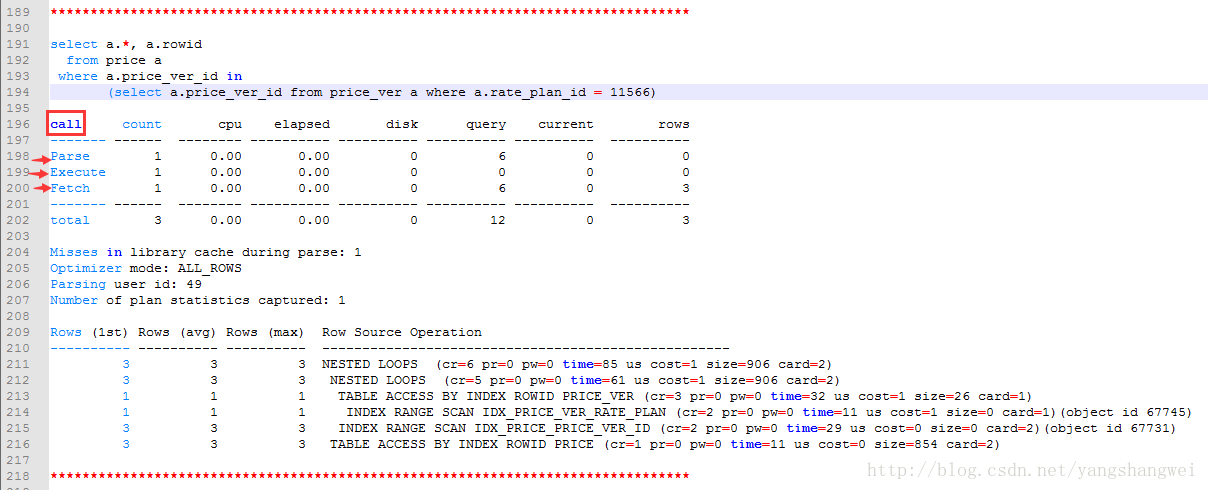
Task: Click the query value 12 in total row
Action: click(x=498, y=220)
